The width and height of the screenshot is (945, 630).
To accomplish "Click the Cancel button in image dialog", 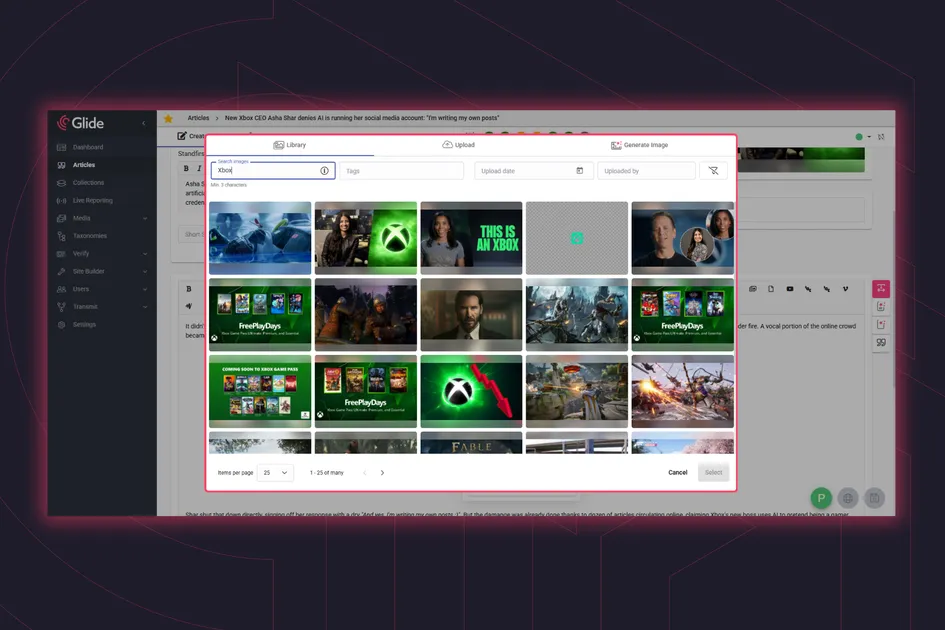I will pyautogui.click(x=677, y=472).
